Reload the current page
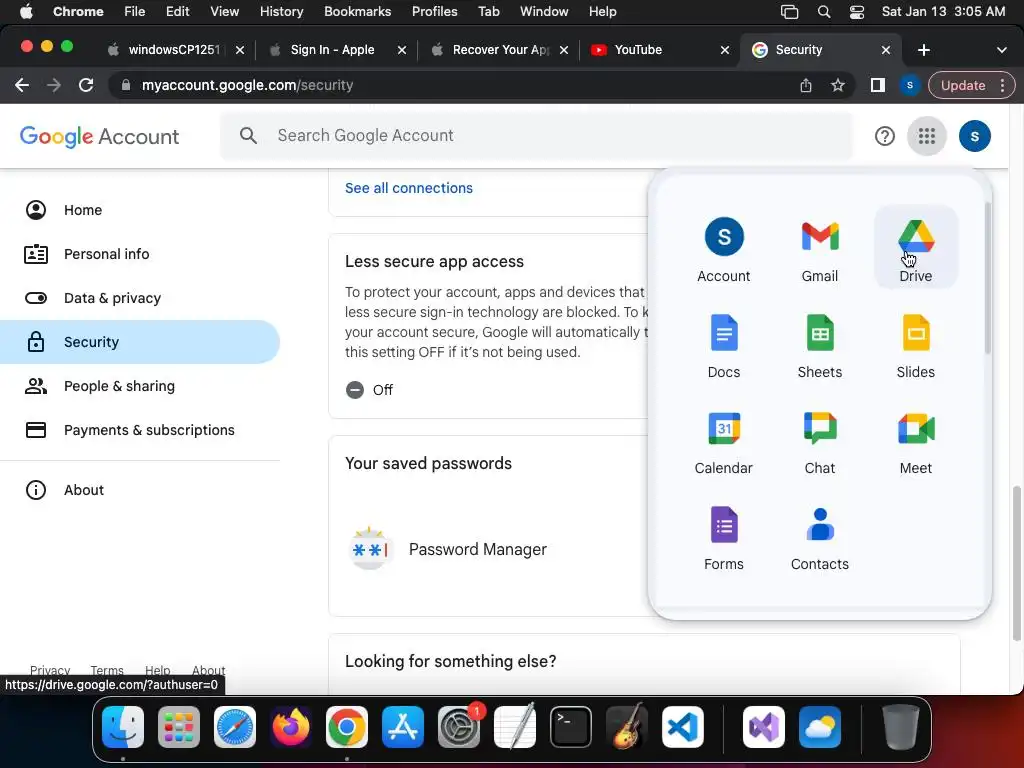The height and width of the screenshot is (768, 1024). click(86, 85)
